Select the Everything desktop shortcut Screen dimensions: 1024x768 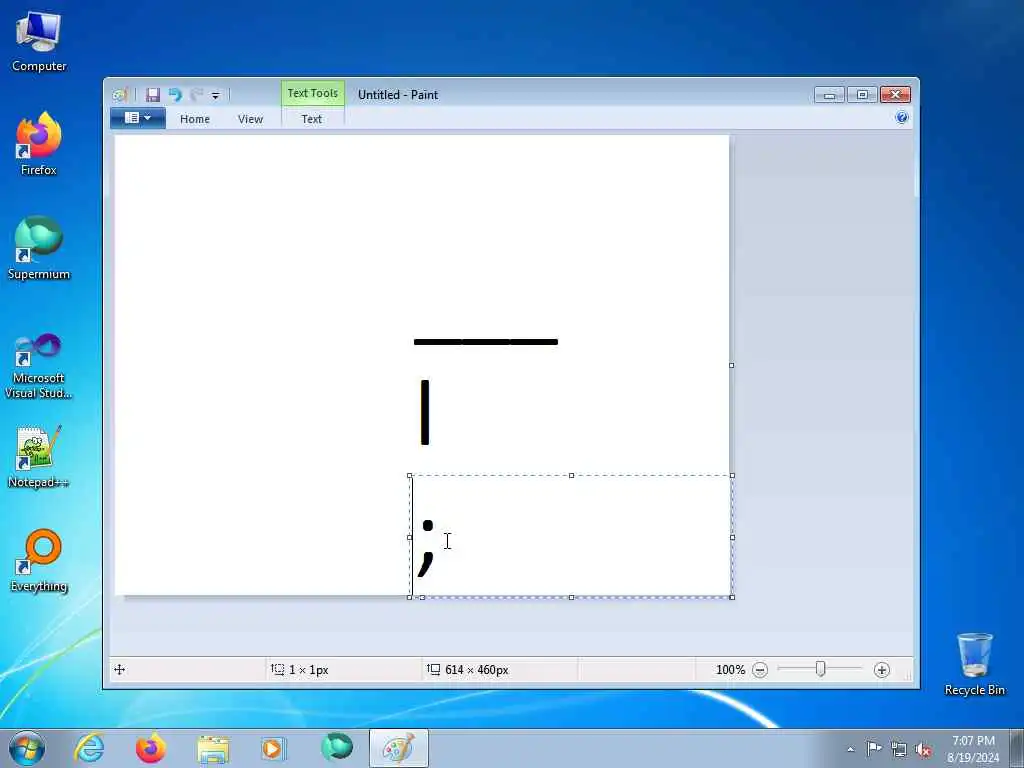pos(39,561)
